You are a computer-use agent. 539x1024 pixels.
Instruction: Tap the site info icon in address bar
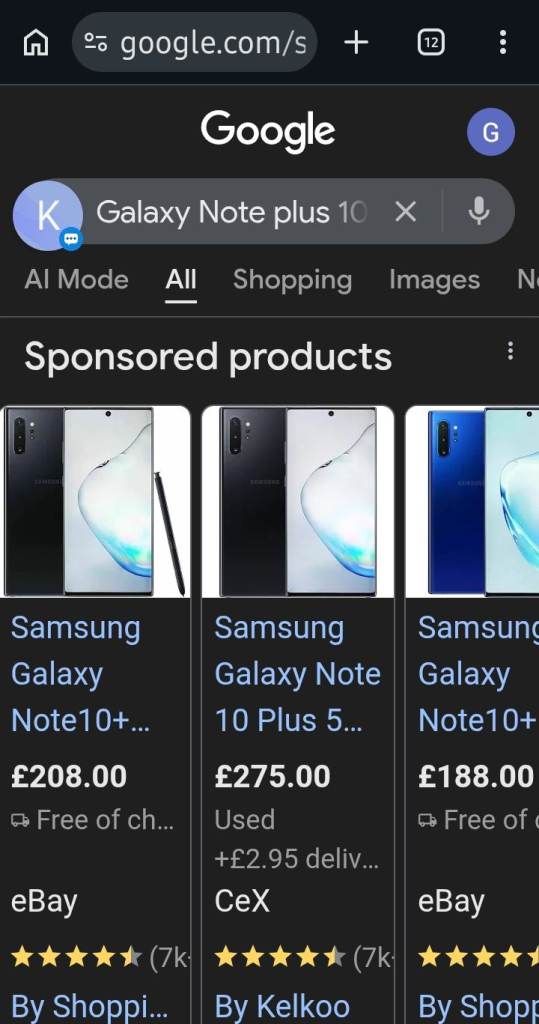pyautogui.click(x=96, y=43)
